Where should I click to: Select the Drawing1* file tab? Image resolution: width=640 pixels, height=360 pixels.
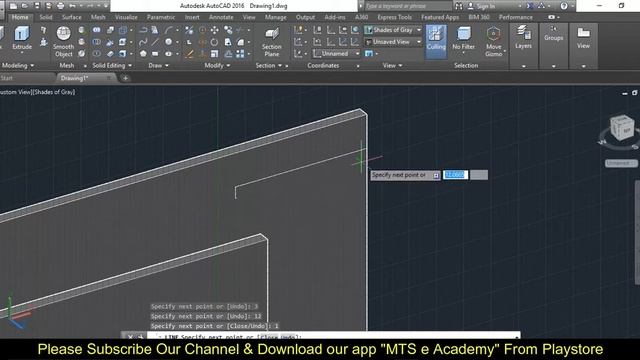[x=75, y=78]
